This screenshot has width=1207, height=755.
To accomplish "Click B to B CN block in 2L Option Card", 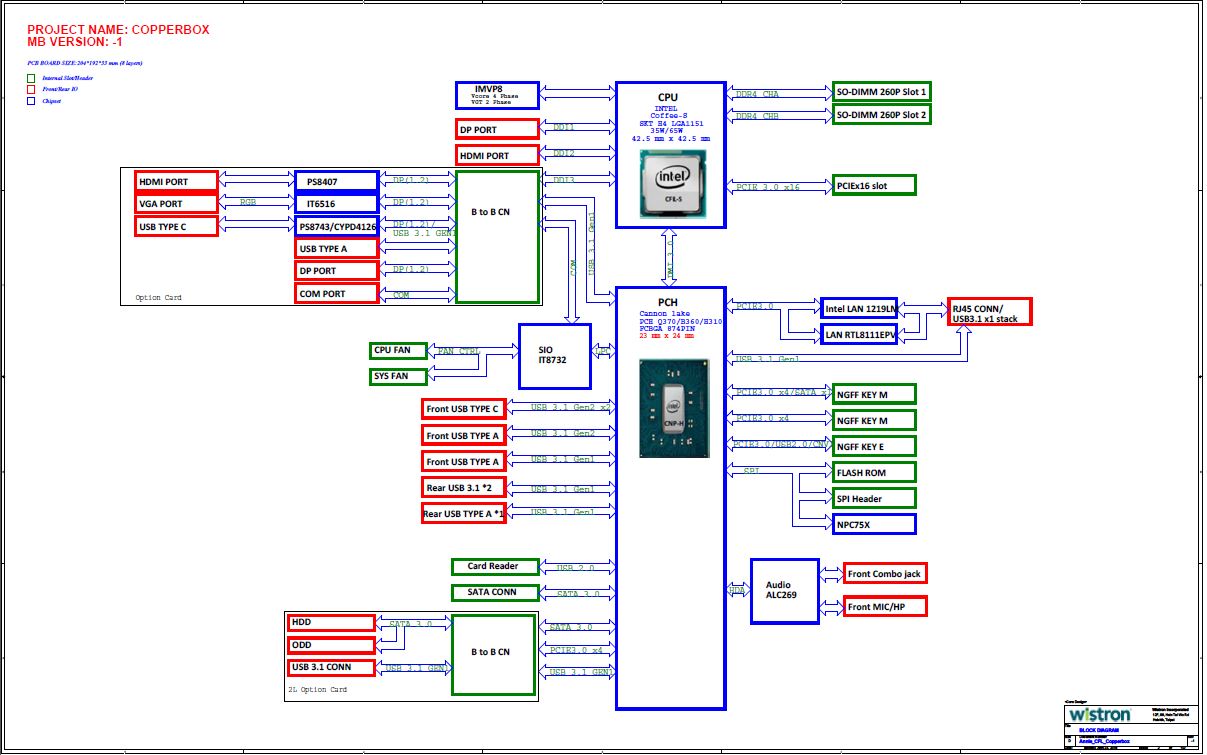I will [495, 653].
